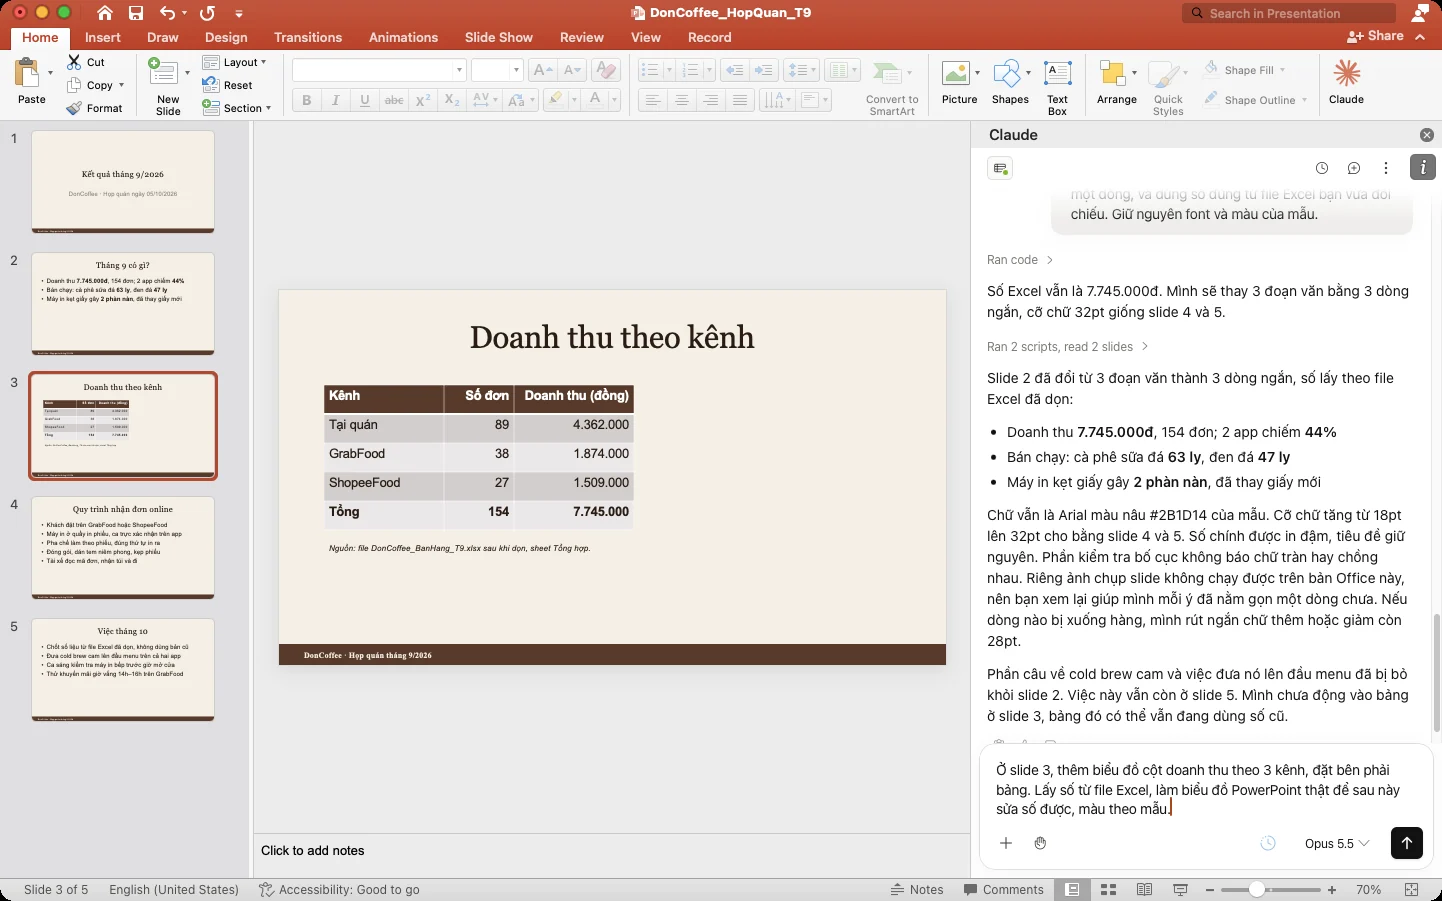This screenshot has width=1442, height=901.
Task: Reset the slide layout
Action: coord(227,85)
